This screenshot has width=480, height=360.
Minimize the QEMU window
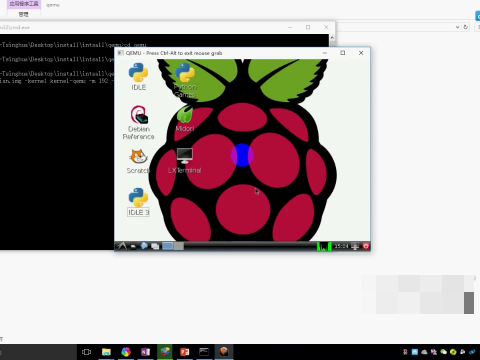[325, 53]
